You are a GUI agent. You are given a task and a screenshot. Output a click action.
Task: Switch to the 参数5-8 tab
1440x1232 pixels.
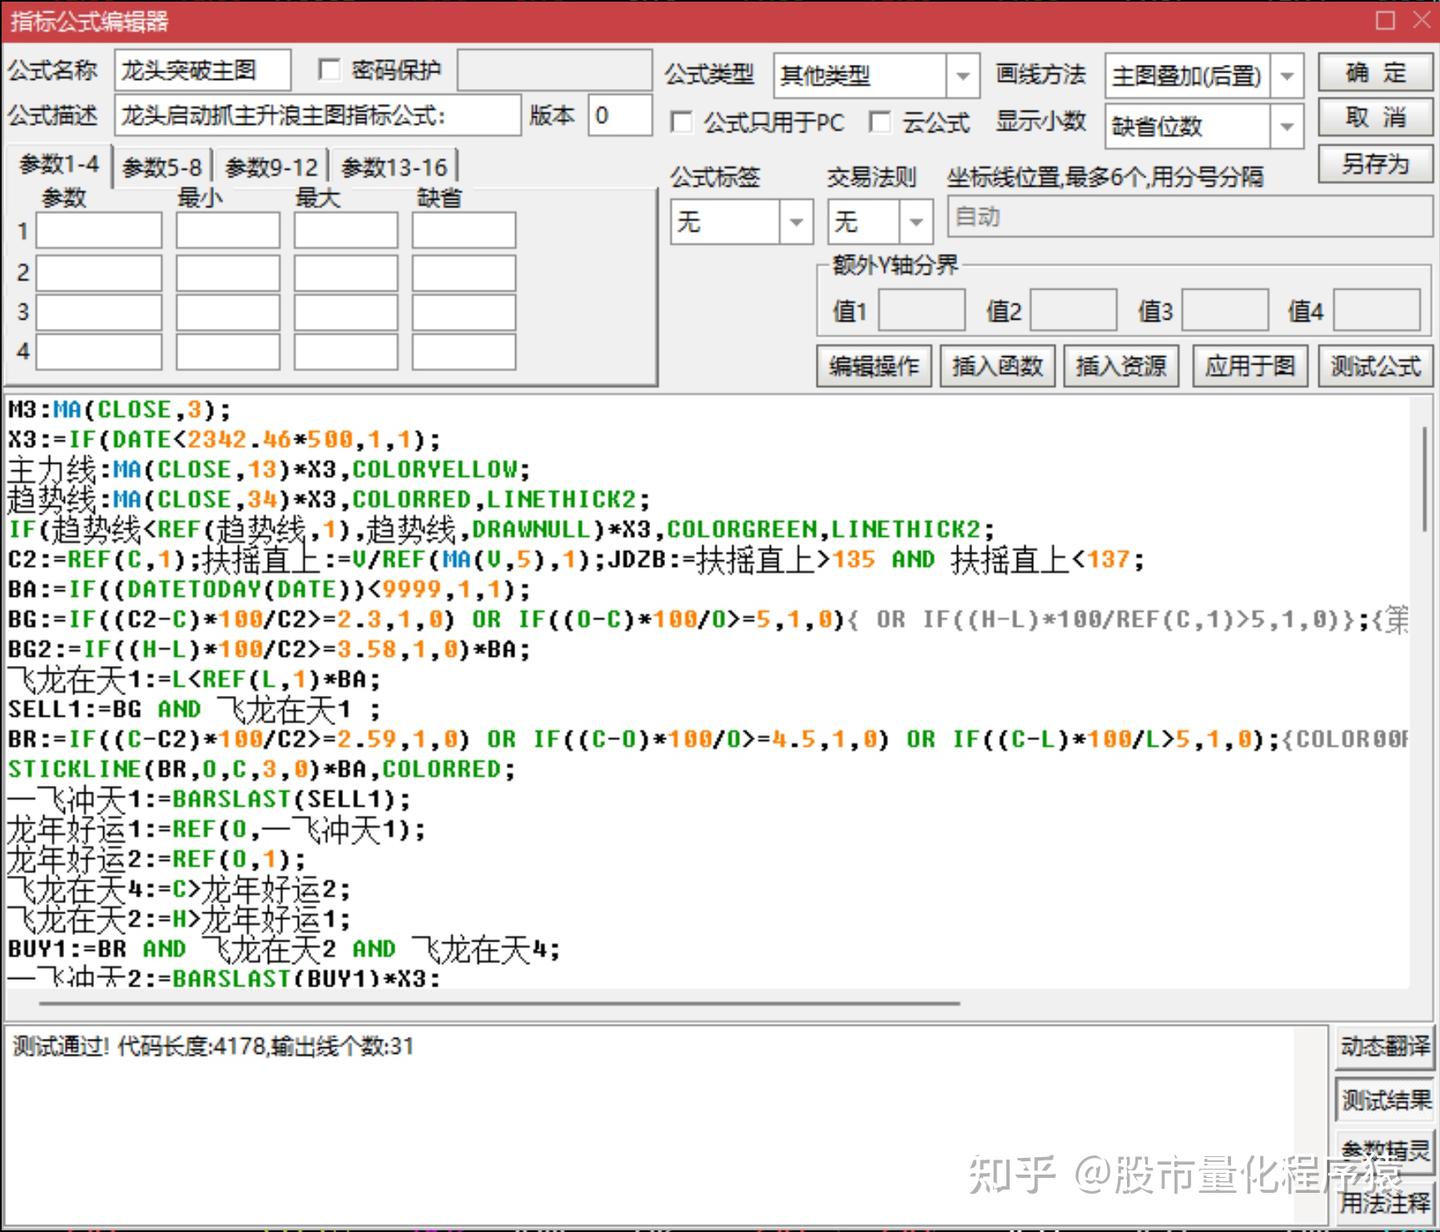162,167
